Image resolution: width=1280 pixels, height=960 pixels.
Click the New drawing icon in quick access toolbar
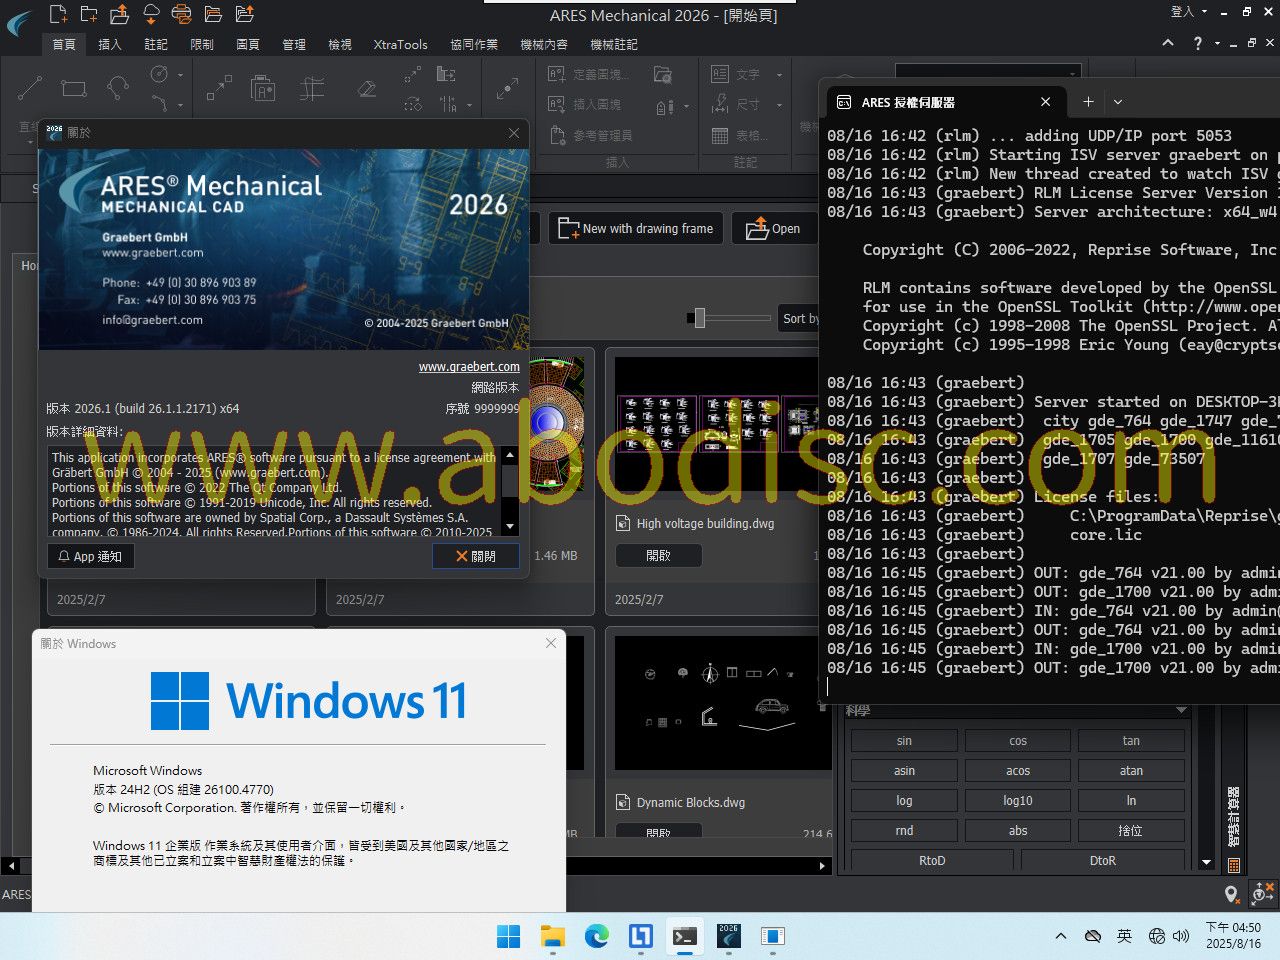click(58, 14)
